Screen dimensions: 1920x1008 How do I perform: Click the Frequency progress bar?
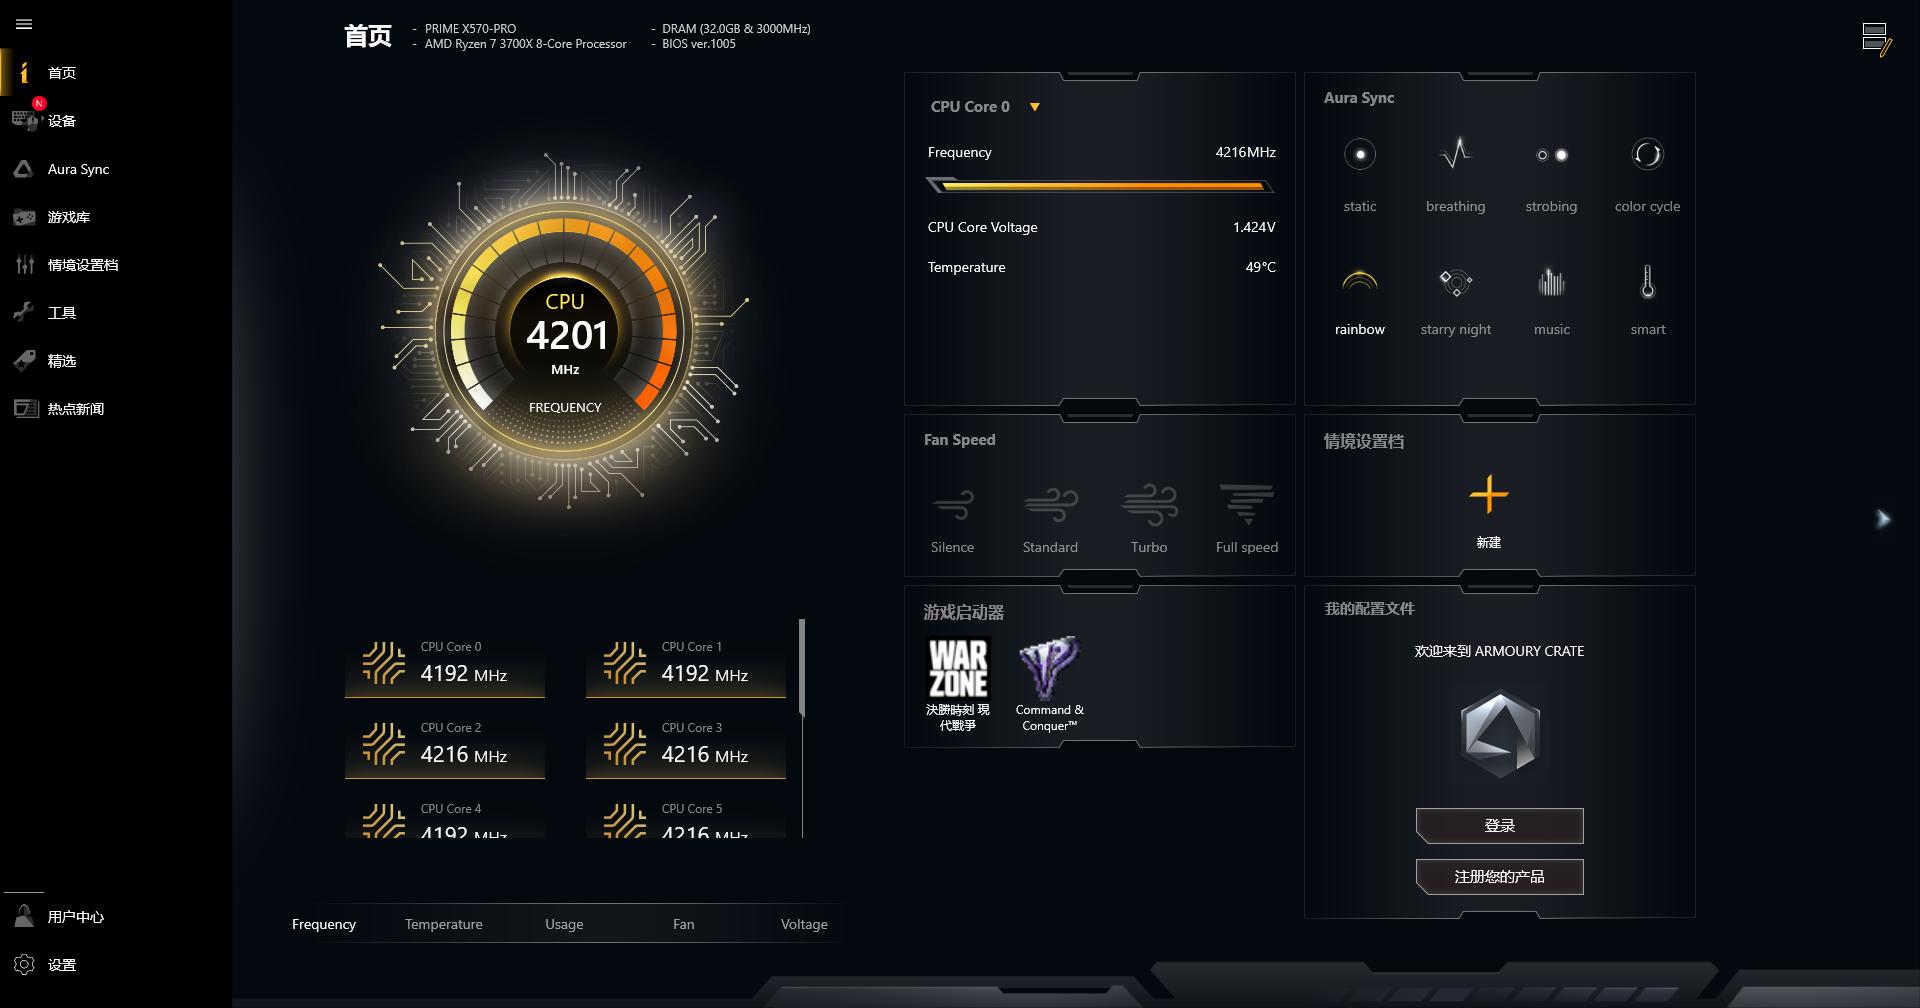pyautogui.click(x=1100, y=186)
